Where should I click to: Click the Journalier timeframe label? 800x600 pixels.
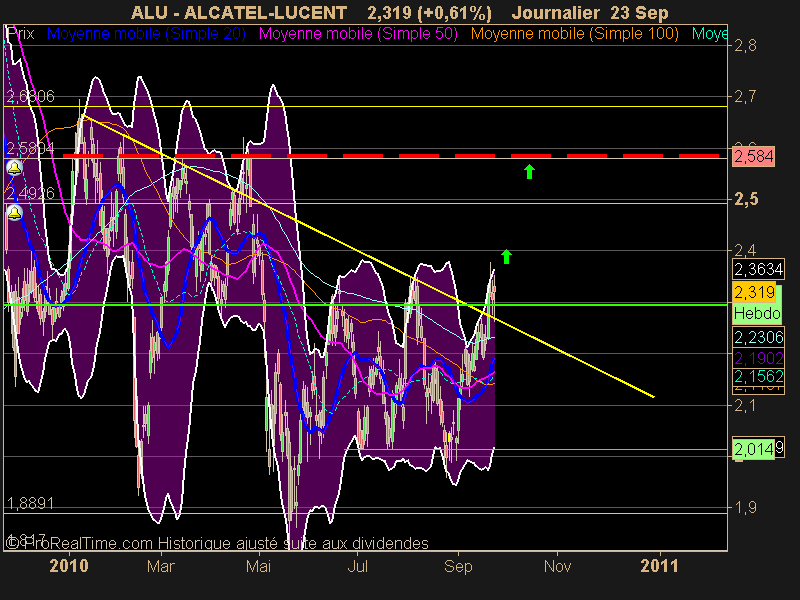pos(555,12)
